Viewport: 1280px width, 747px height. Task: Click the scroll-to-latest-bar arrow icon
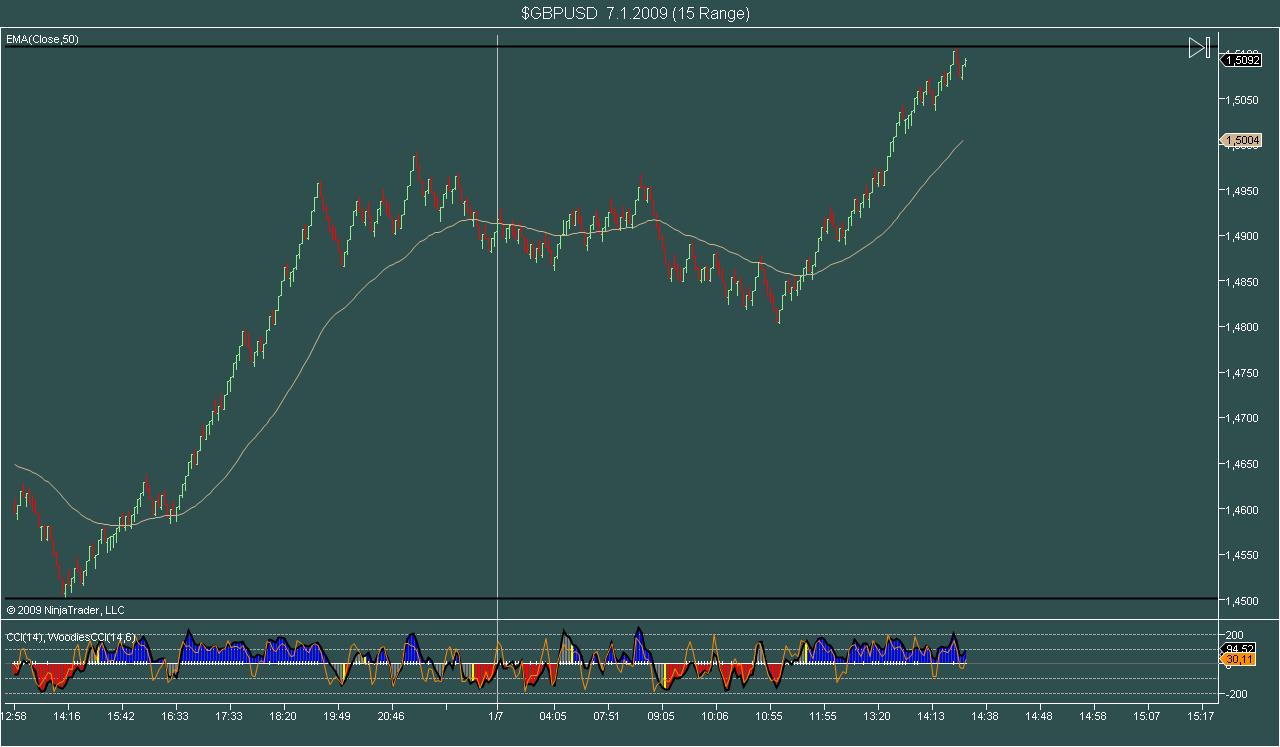[1199, 47]
